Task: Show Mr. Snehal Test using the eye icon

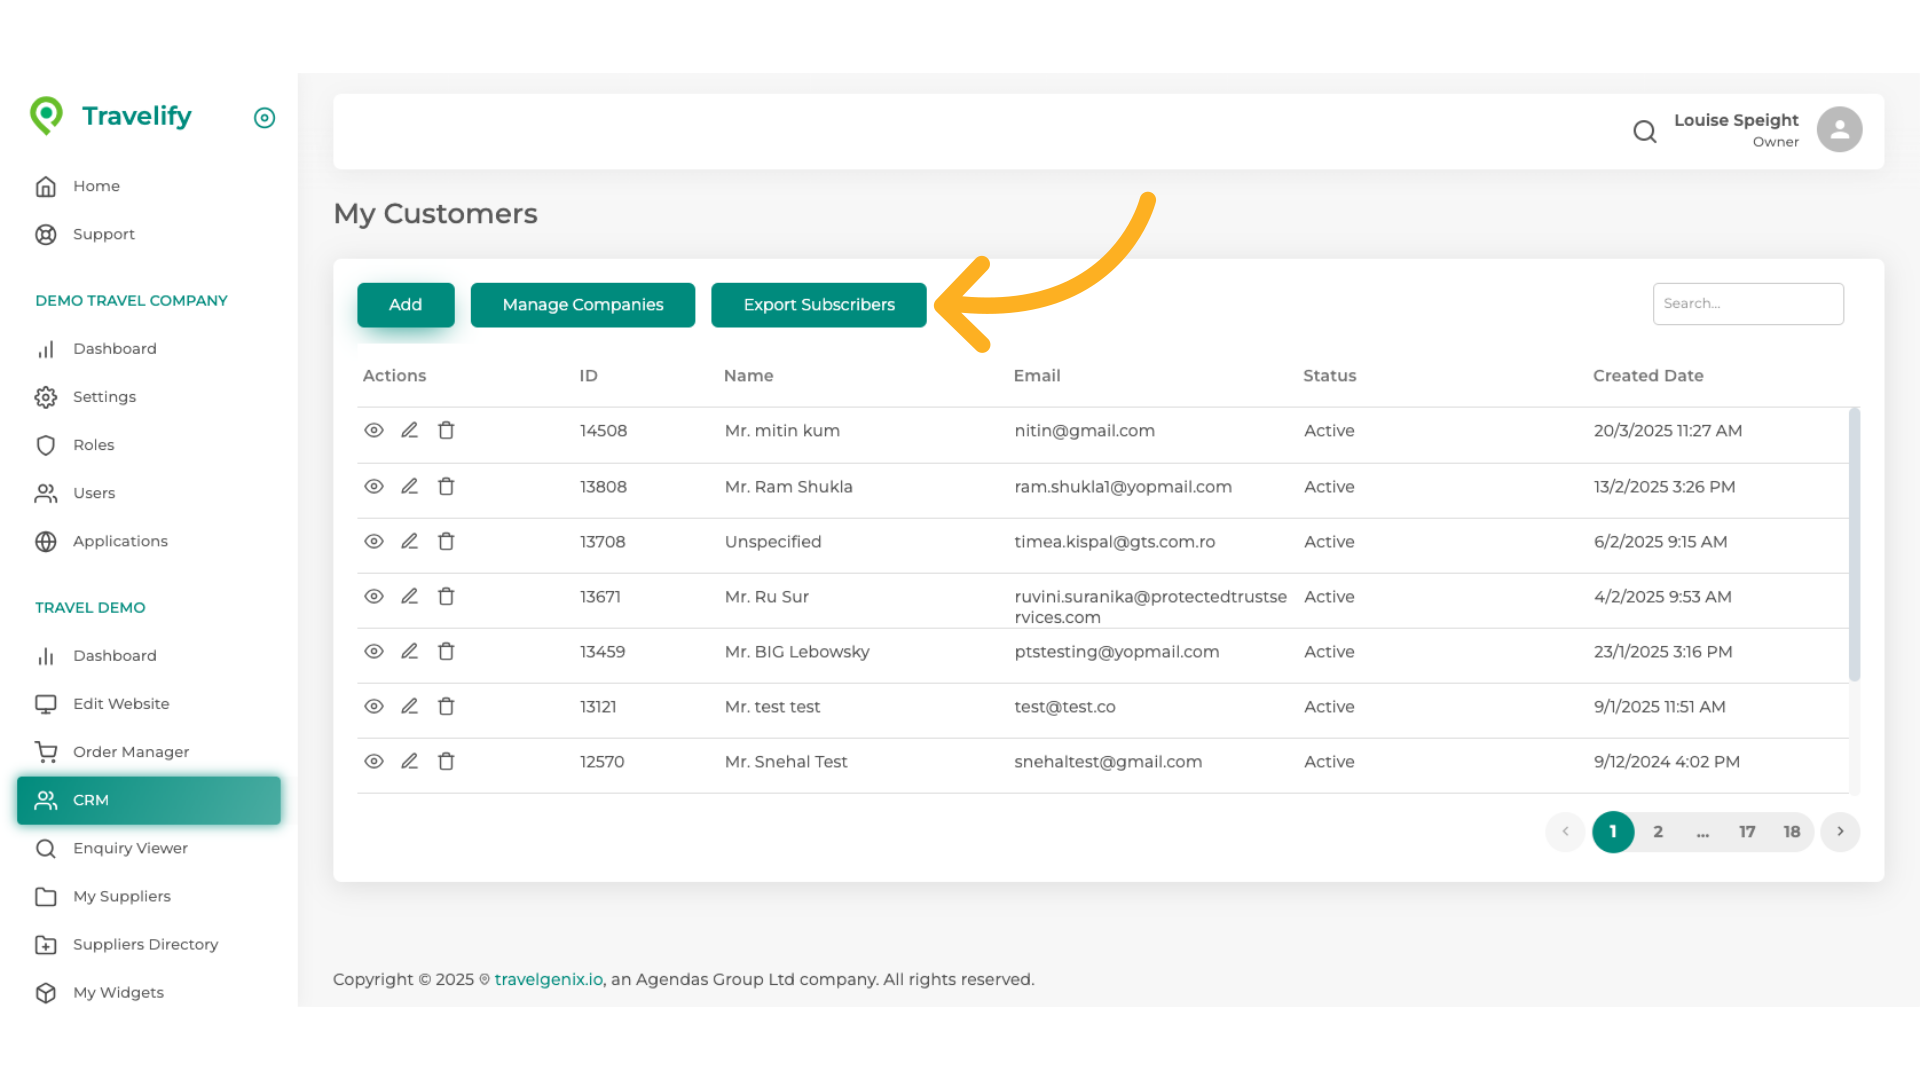Action: click(373, 761)
